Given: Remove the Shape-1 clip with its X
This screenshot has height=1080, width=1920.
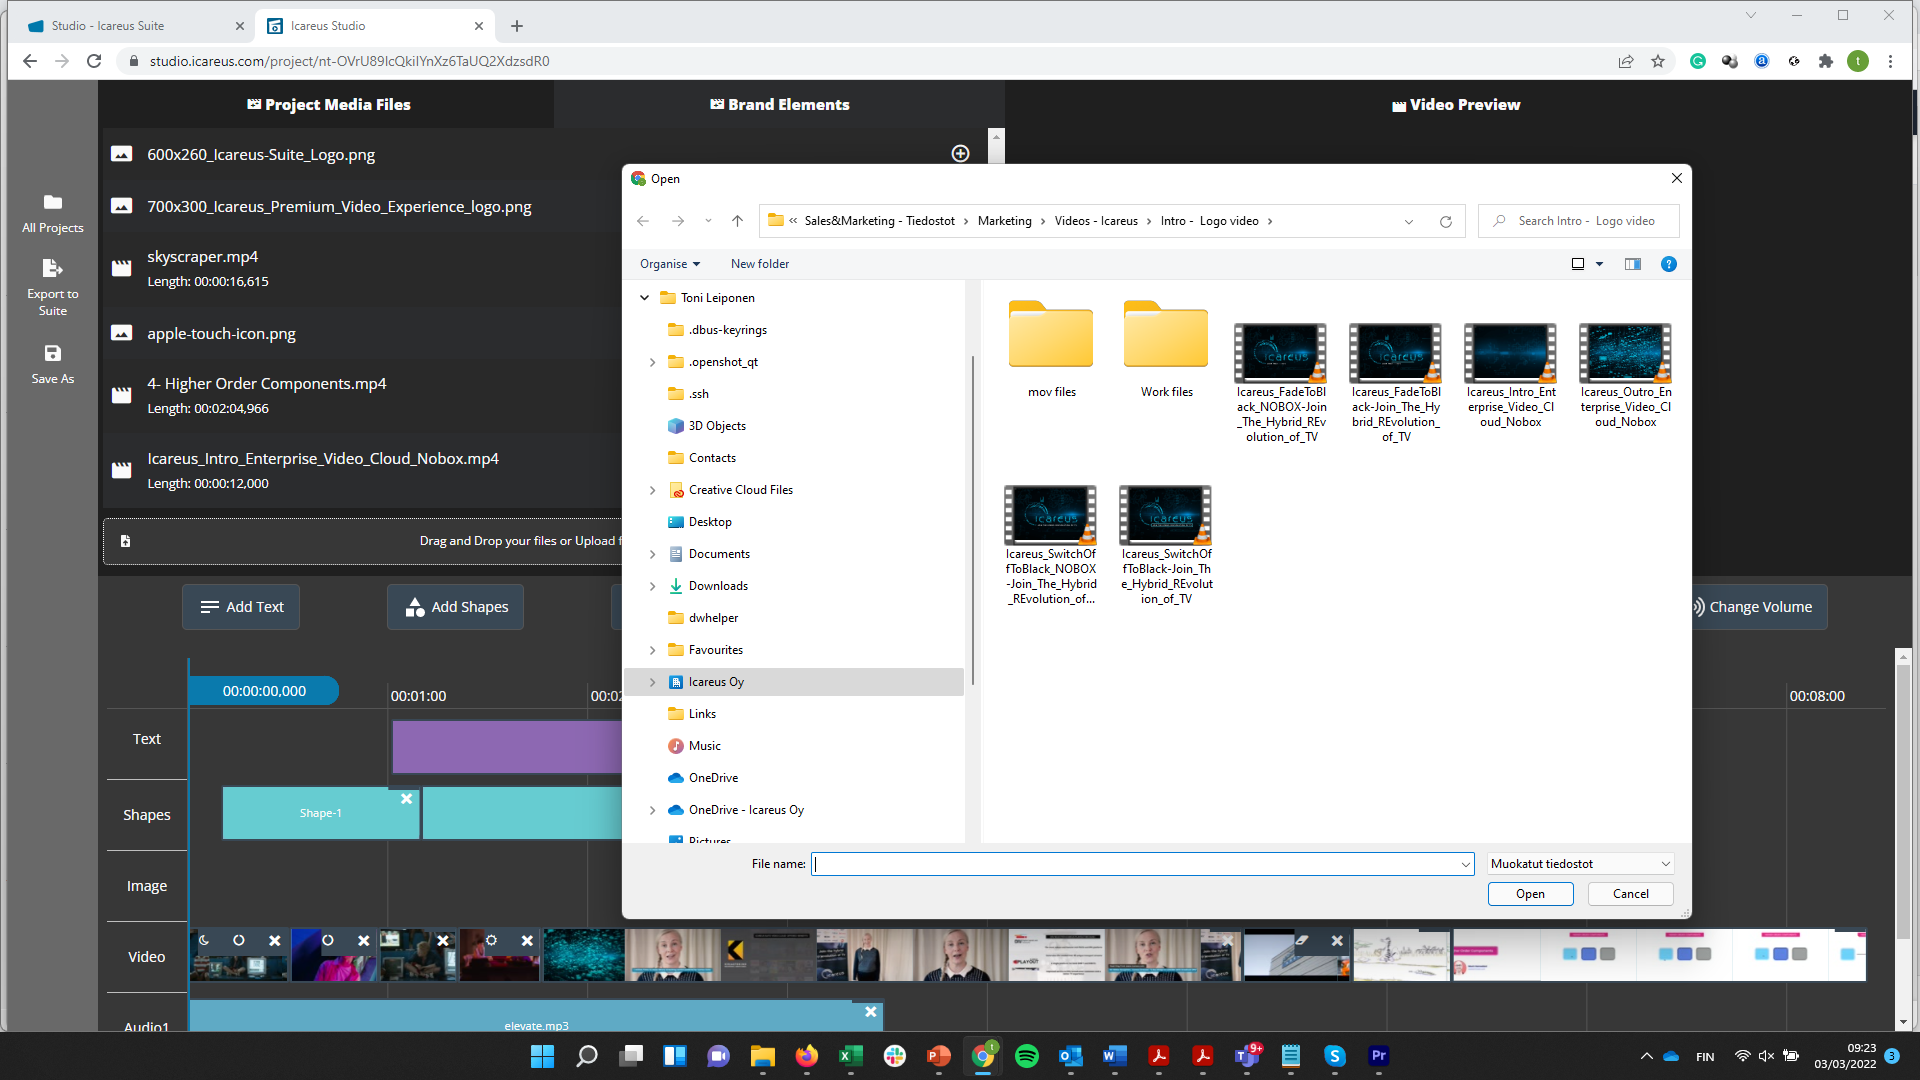Looking at the screenshot, I should 406,799.
